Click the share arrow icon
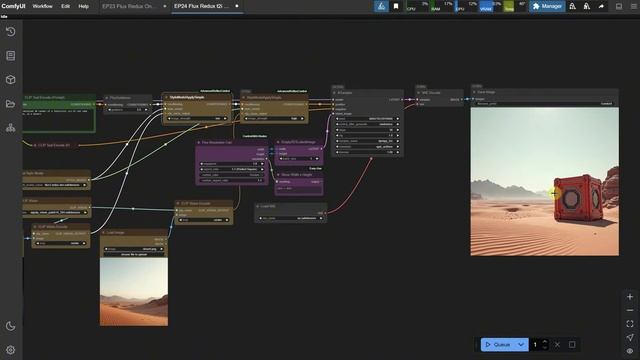 coord(601,6)
